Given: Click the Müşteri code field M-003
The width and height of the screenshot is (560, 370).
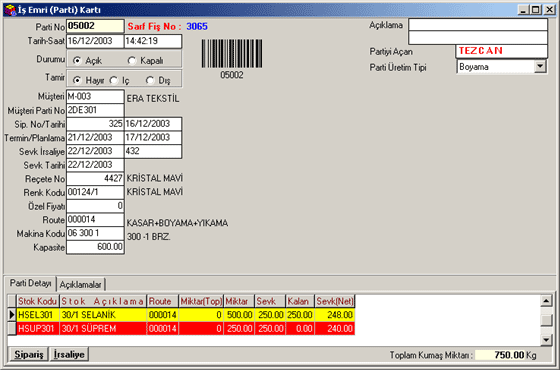Looking at the screenshot, I should tap(95, 96).
